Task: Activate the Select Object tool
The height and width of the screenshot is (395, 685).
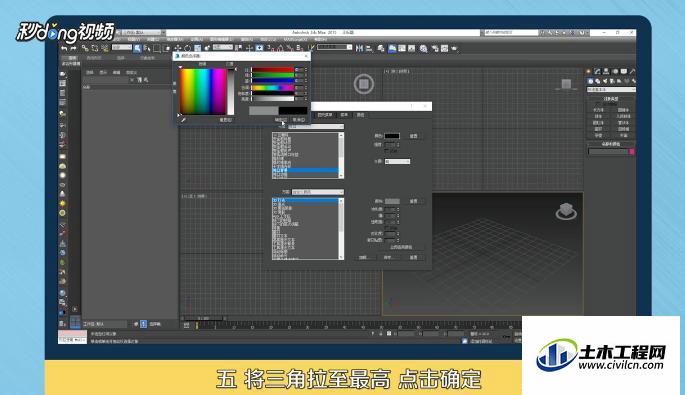Action: pos(137,48)
